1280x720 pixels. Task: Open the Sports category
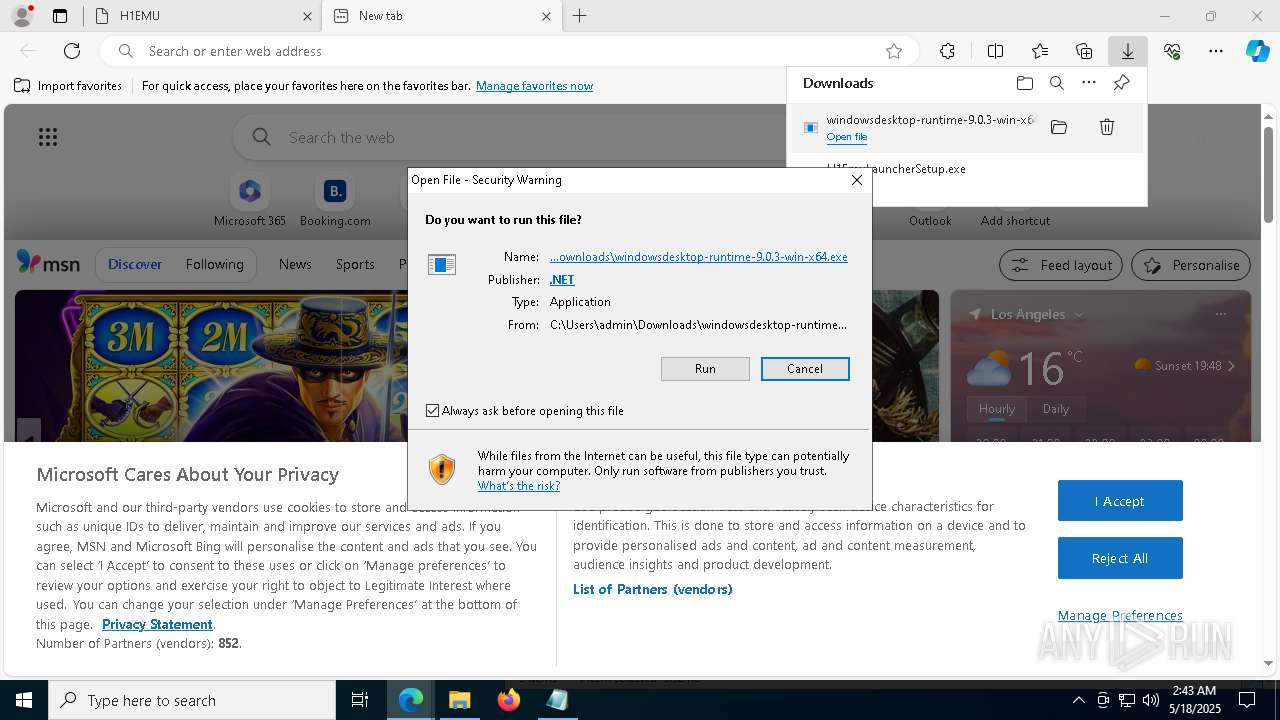pyautogui.click(x=355, y=264)
